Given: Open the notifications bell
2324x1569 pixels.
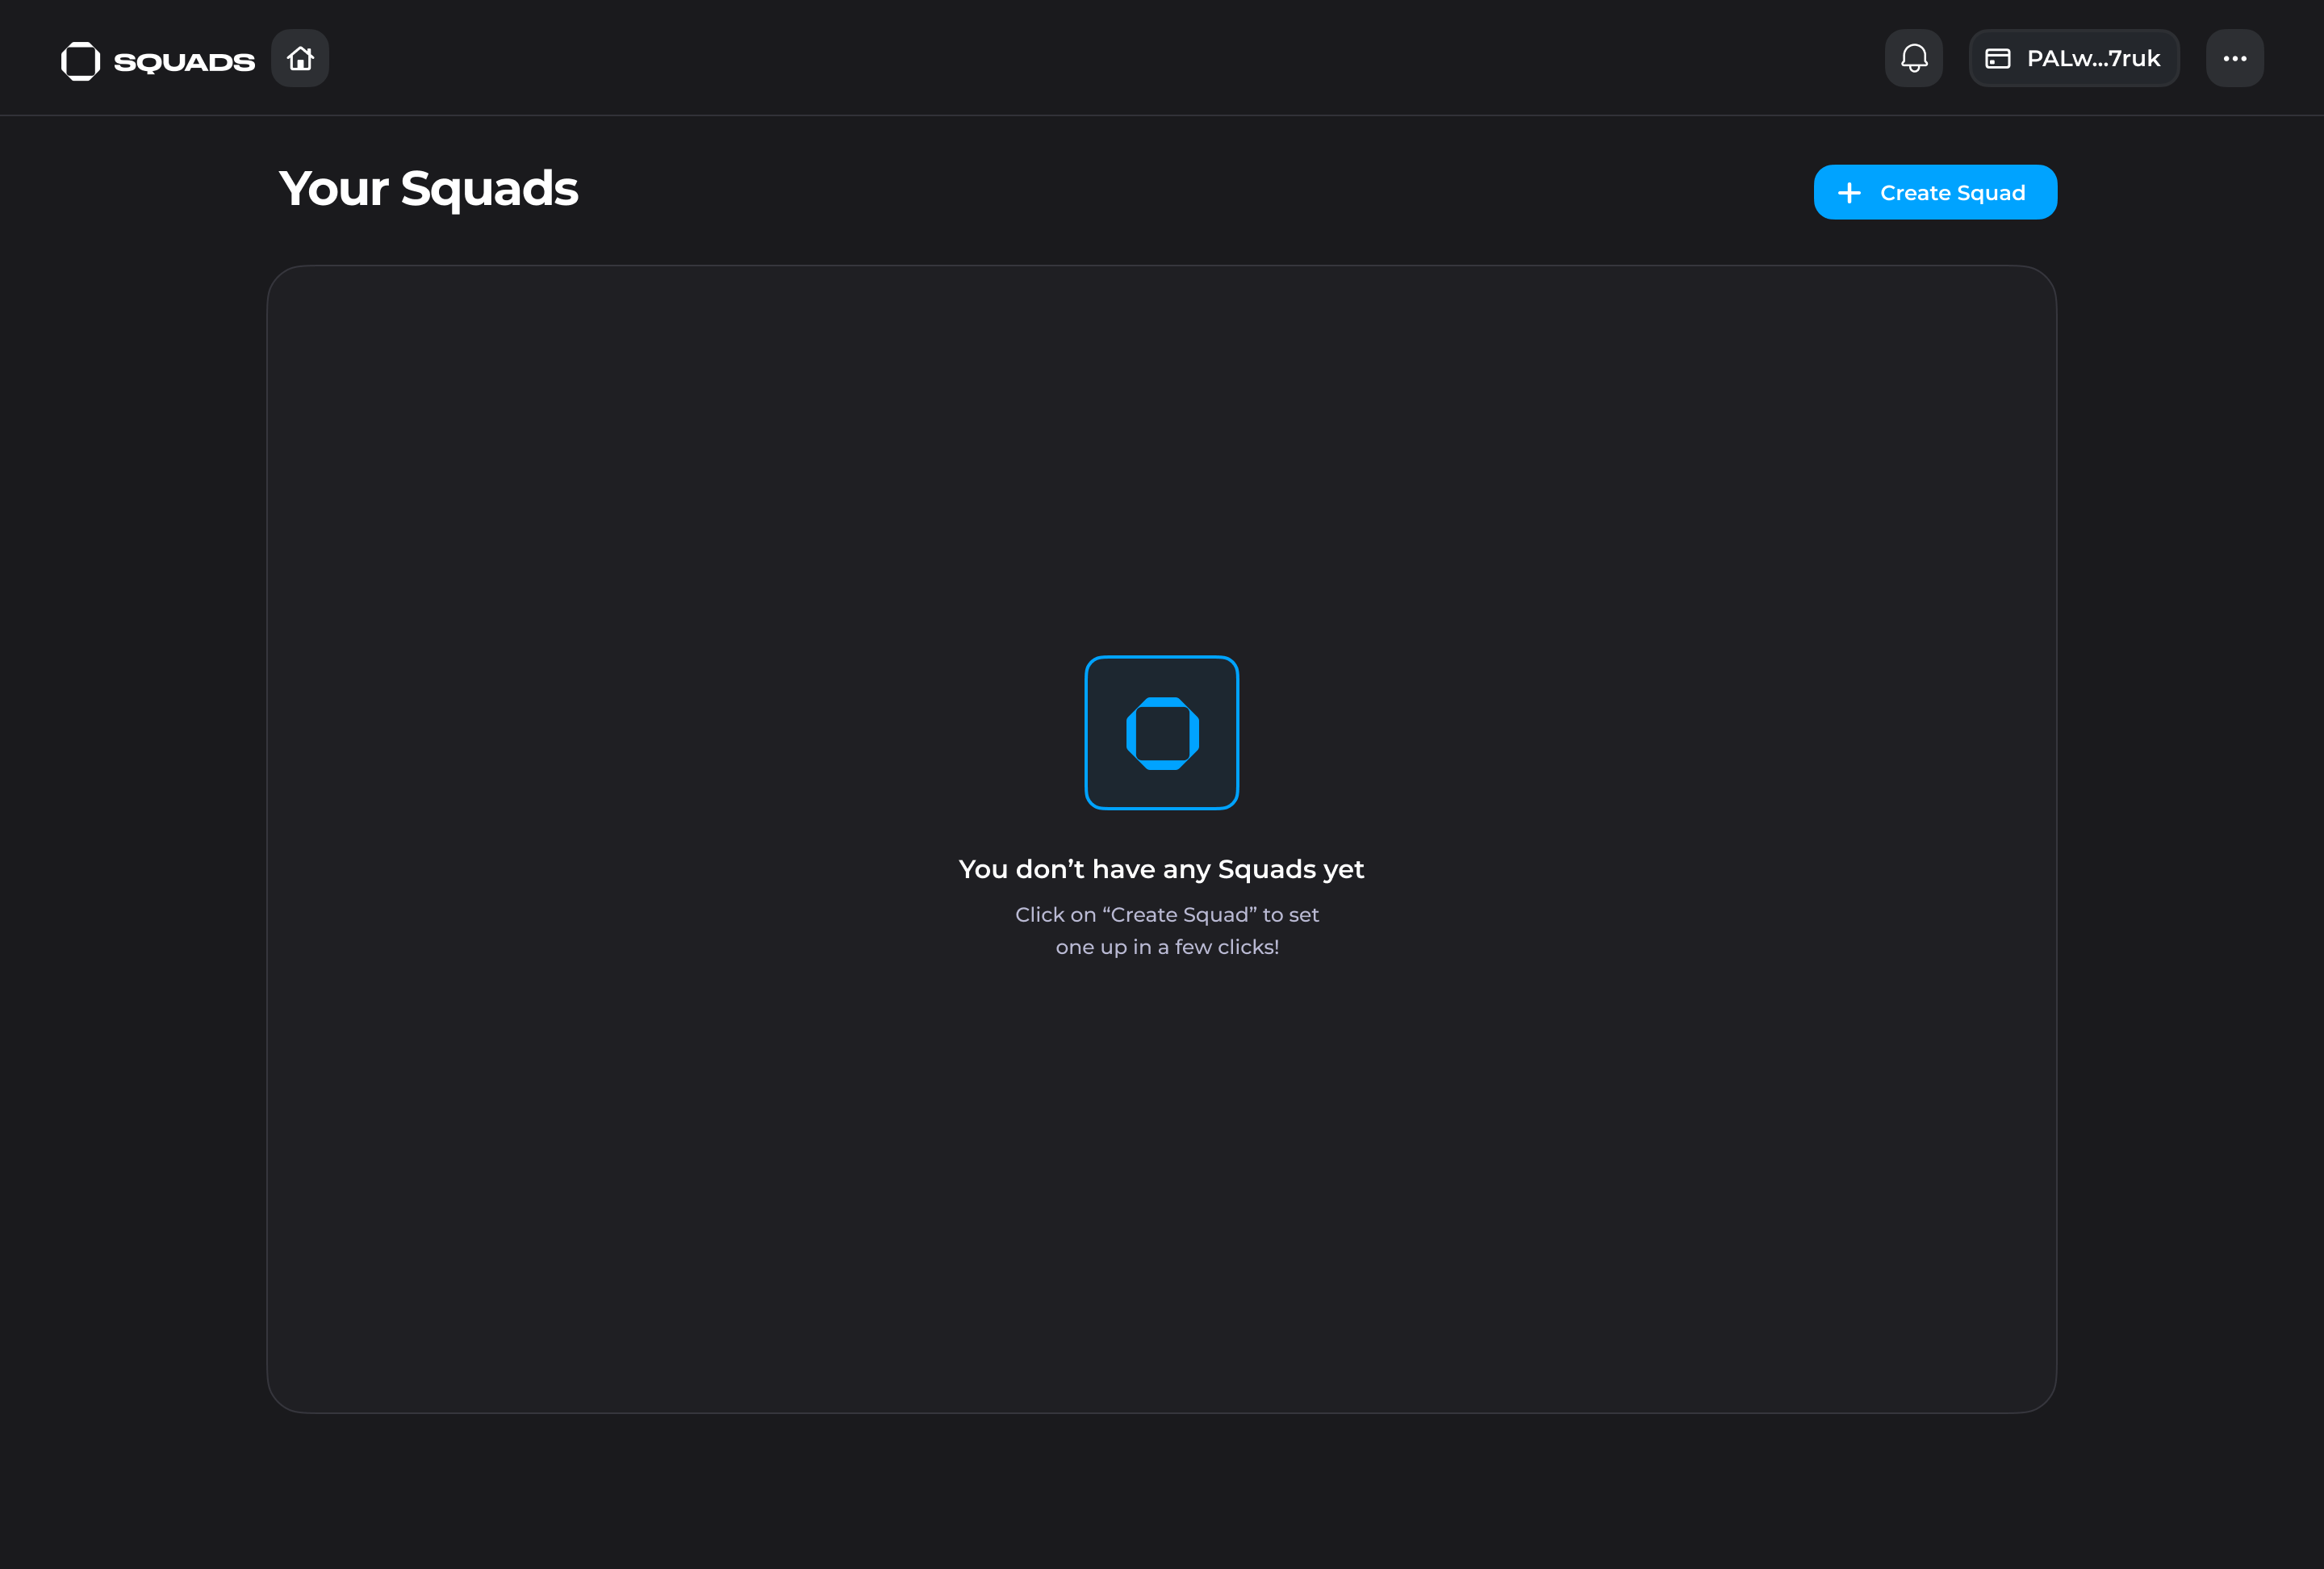Looking at the screenshot, I should coord(1913,59).
